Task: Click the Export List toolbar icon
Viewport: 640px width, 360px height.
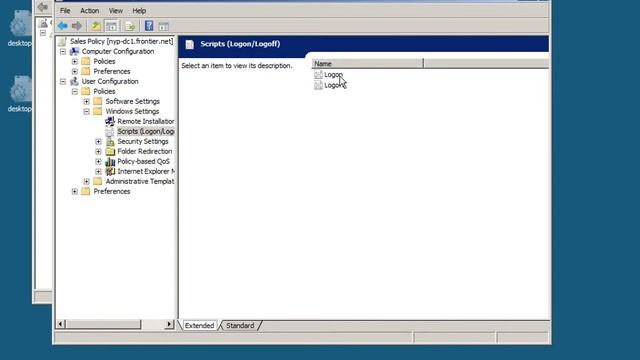Action: (130, 26)
